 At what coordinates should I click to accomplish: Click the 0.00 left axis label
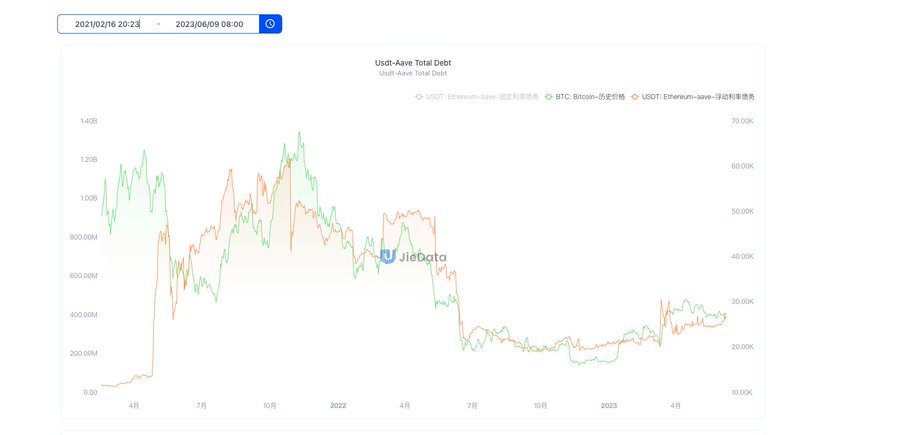(90, 392)
